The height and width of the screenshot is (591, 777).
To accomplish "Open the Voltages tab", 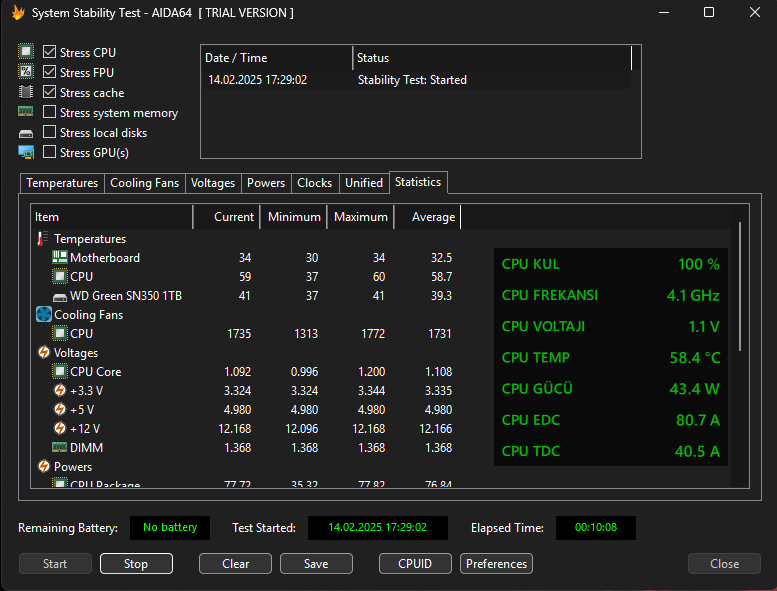I will click(213, 183).
